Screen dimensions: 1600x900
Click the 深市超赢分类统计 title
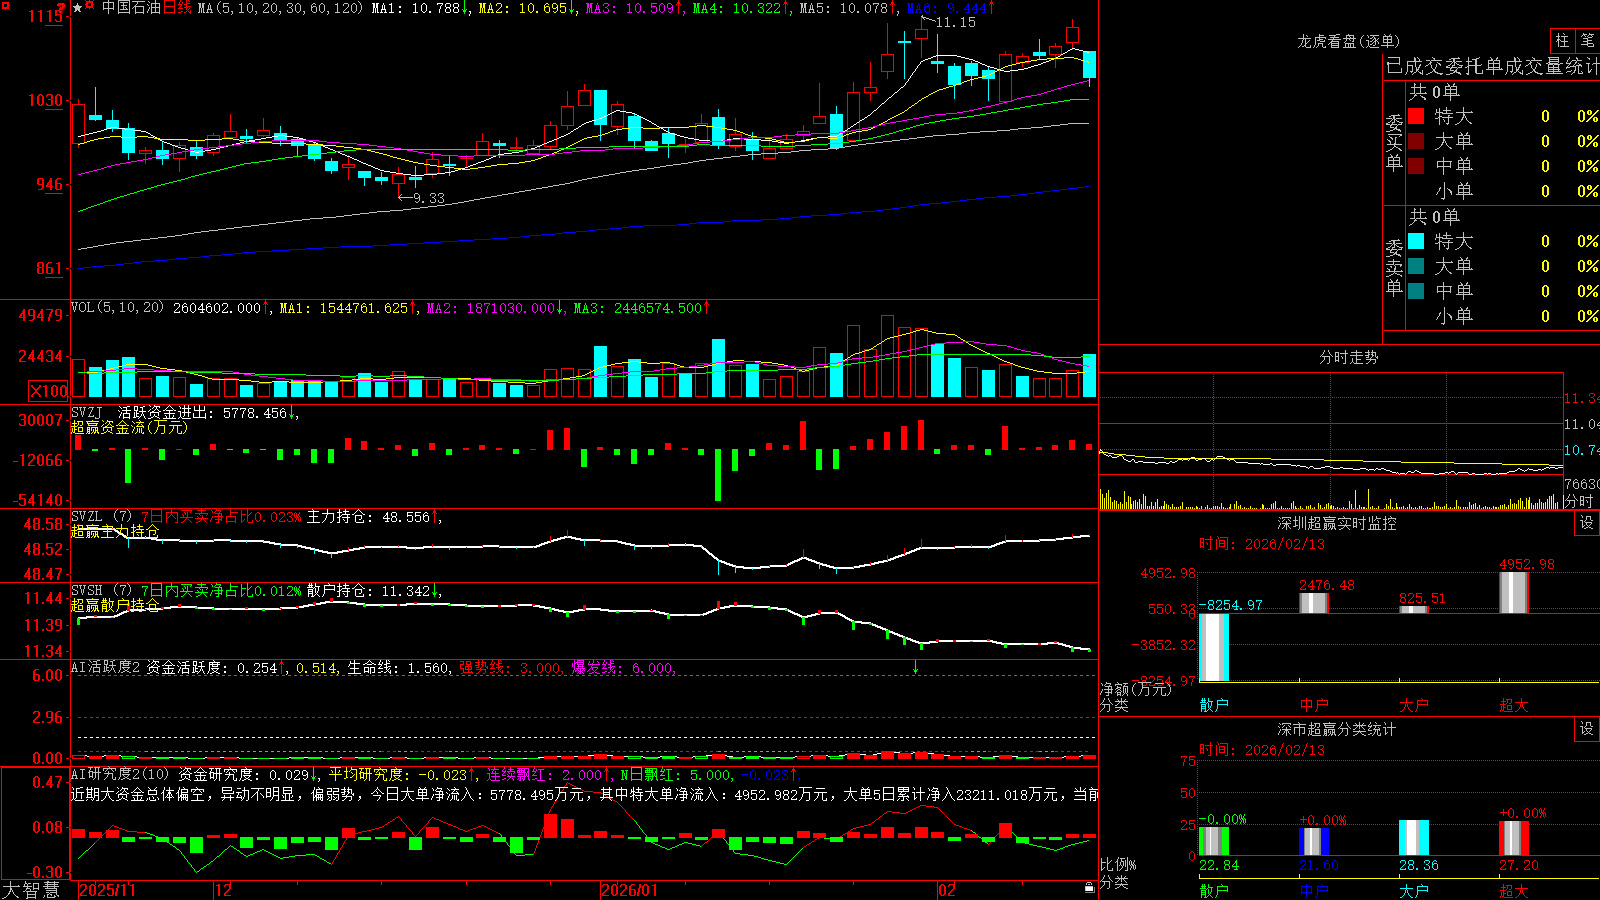(x=1336, y=729)
